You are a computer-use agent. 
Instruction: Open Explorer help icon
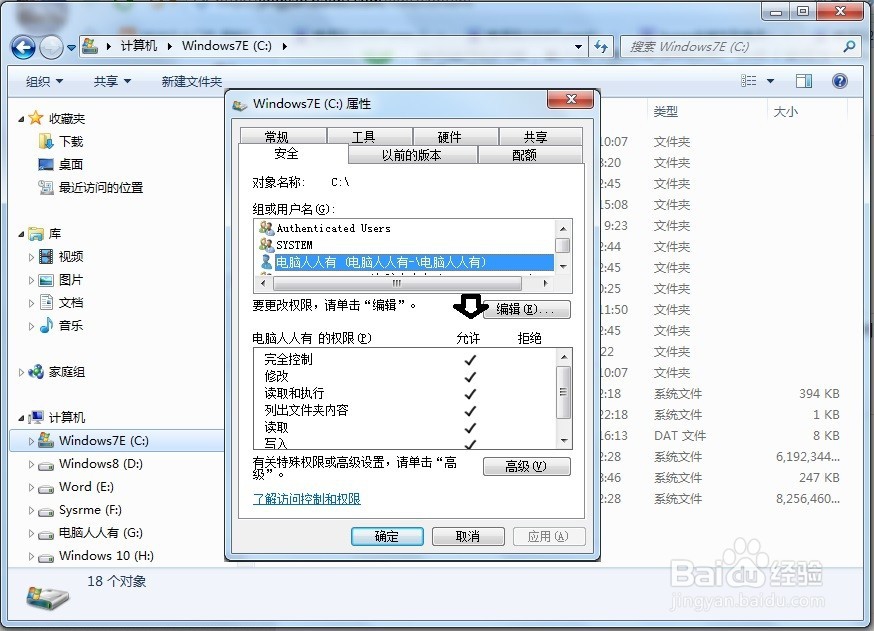[x=839, y=81]
